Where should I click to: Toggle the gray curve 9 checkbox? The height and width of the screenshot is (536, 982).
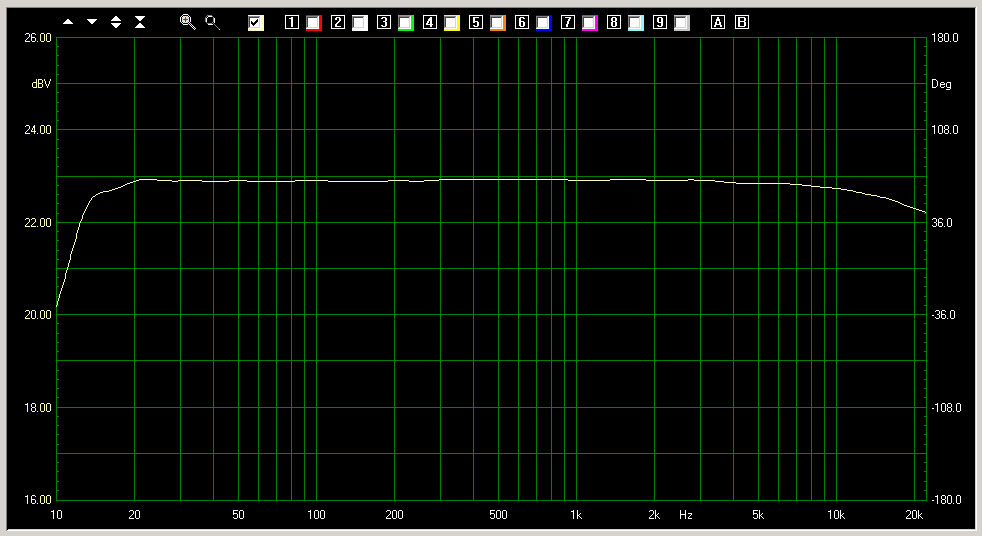pyautogui.click(x=682, y=23)
